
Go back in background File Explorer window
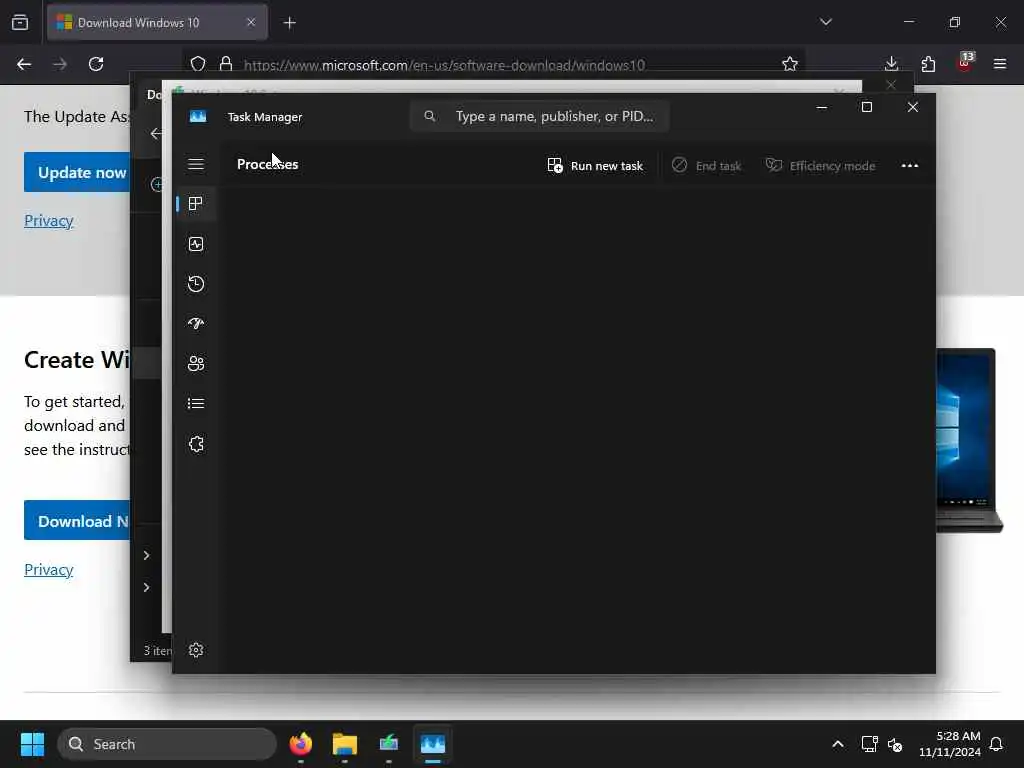pos(155,134)
